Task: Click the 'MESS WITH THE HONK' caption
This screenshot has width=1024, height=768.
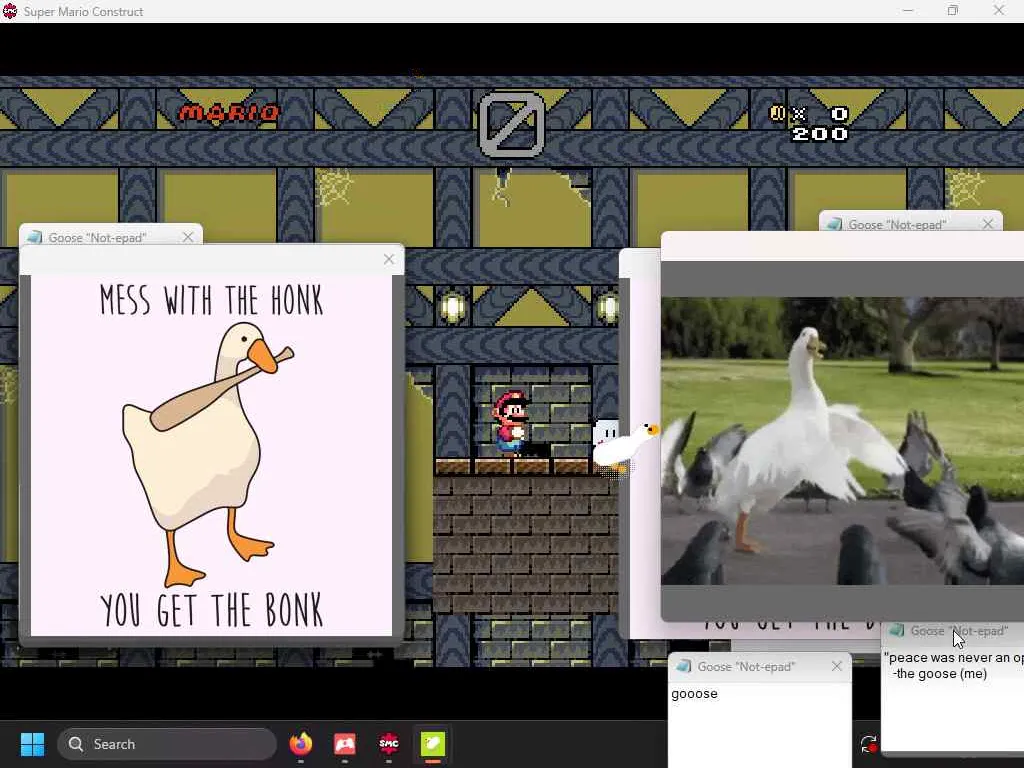Action: click(212, 300)
